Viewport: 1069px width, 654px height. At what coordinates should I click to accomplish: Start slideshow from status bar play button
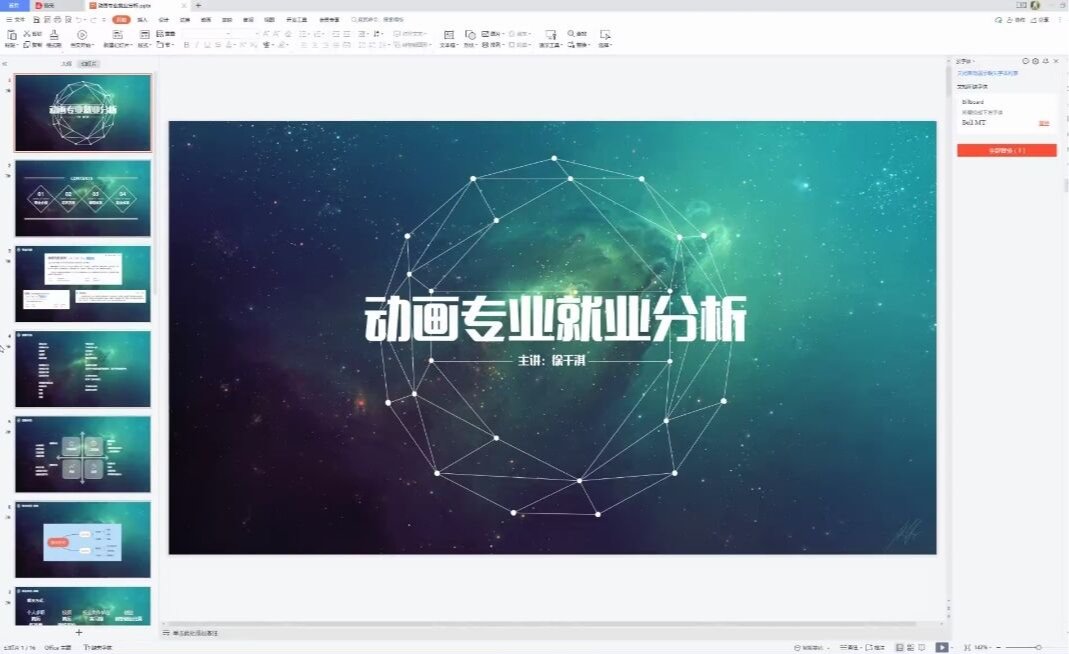click(x=941, y=647)
